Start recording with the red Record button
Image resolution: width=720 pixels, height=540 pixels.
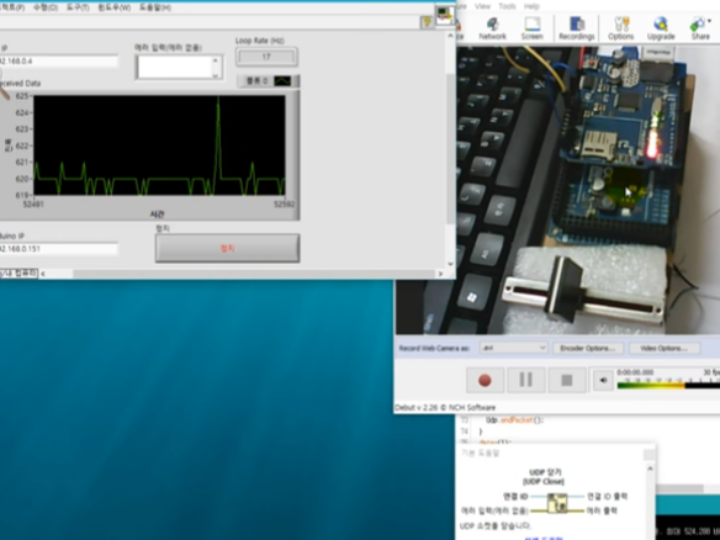point(485,380)
